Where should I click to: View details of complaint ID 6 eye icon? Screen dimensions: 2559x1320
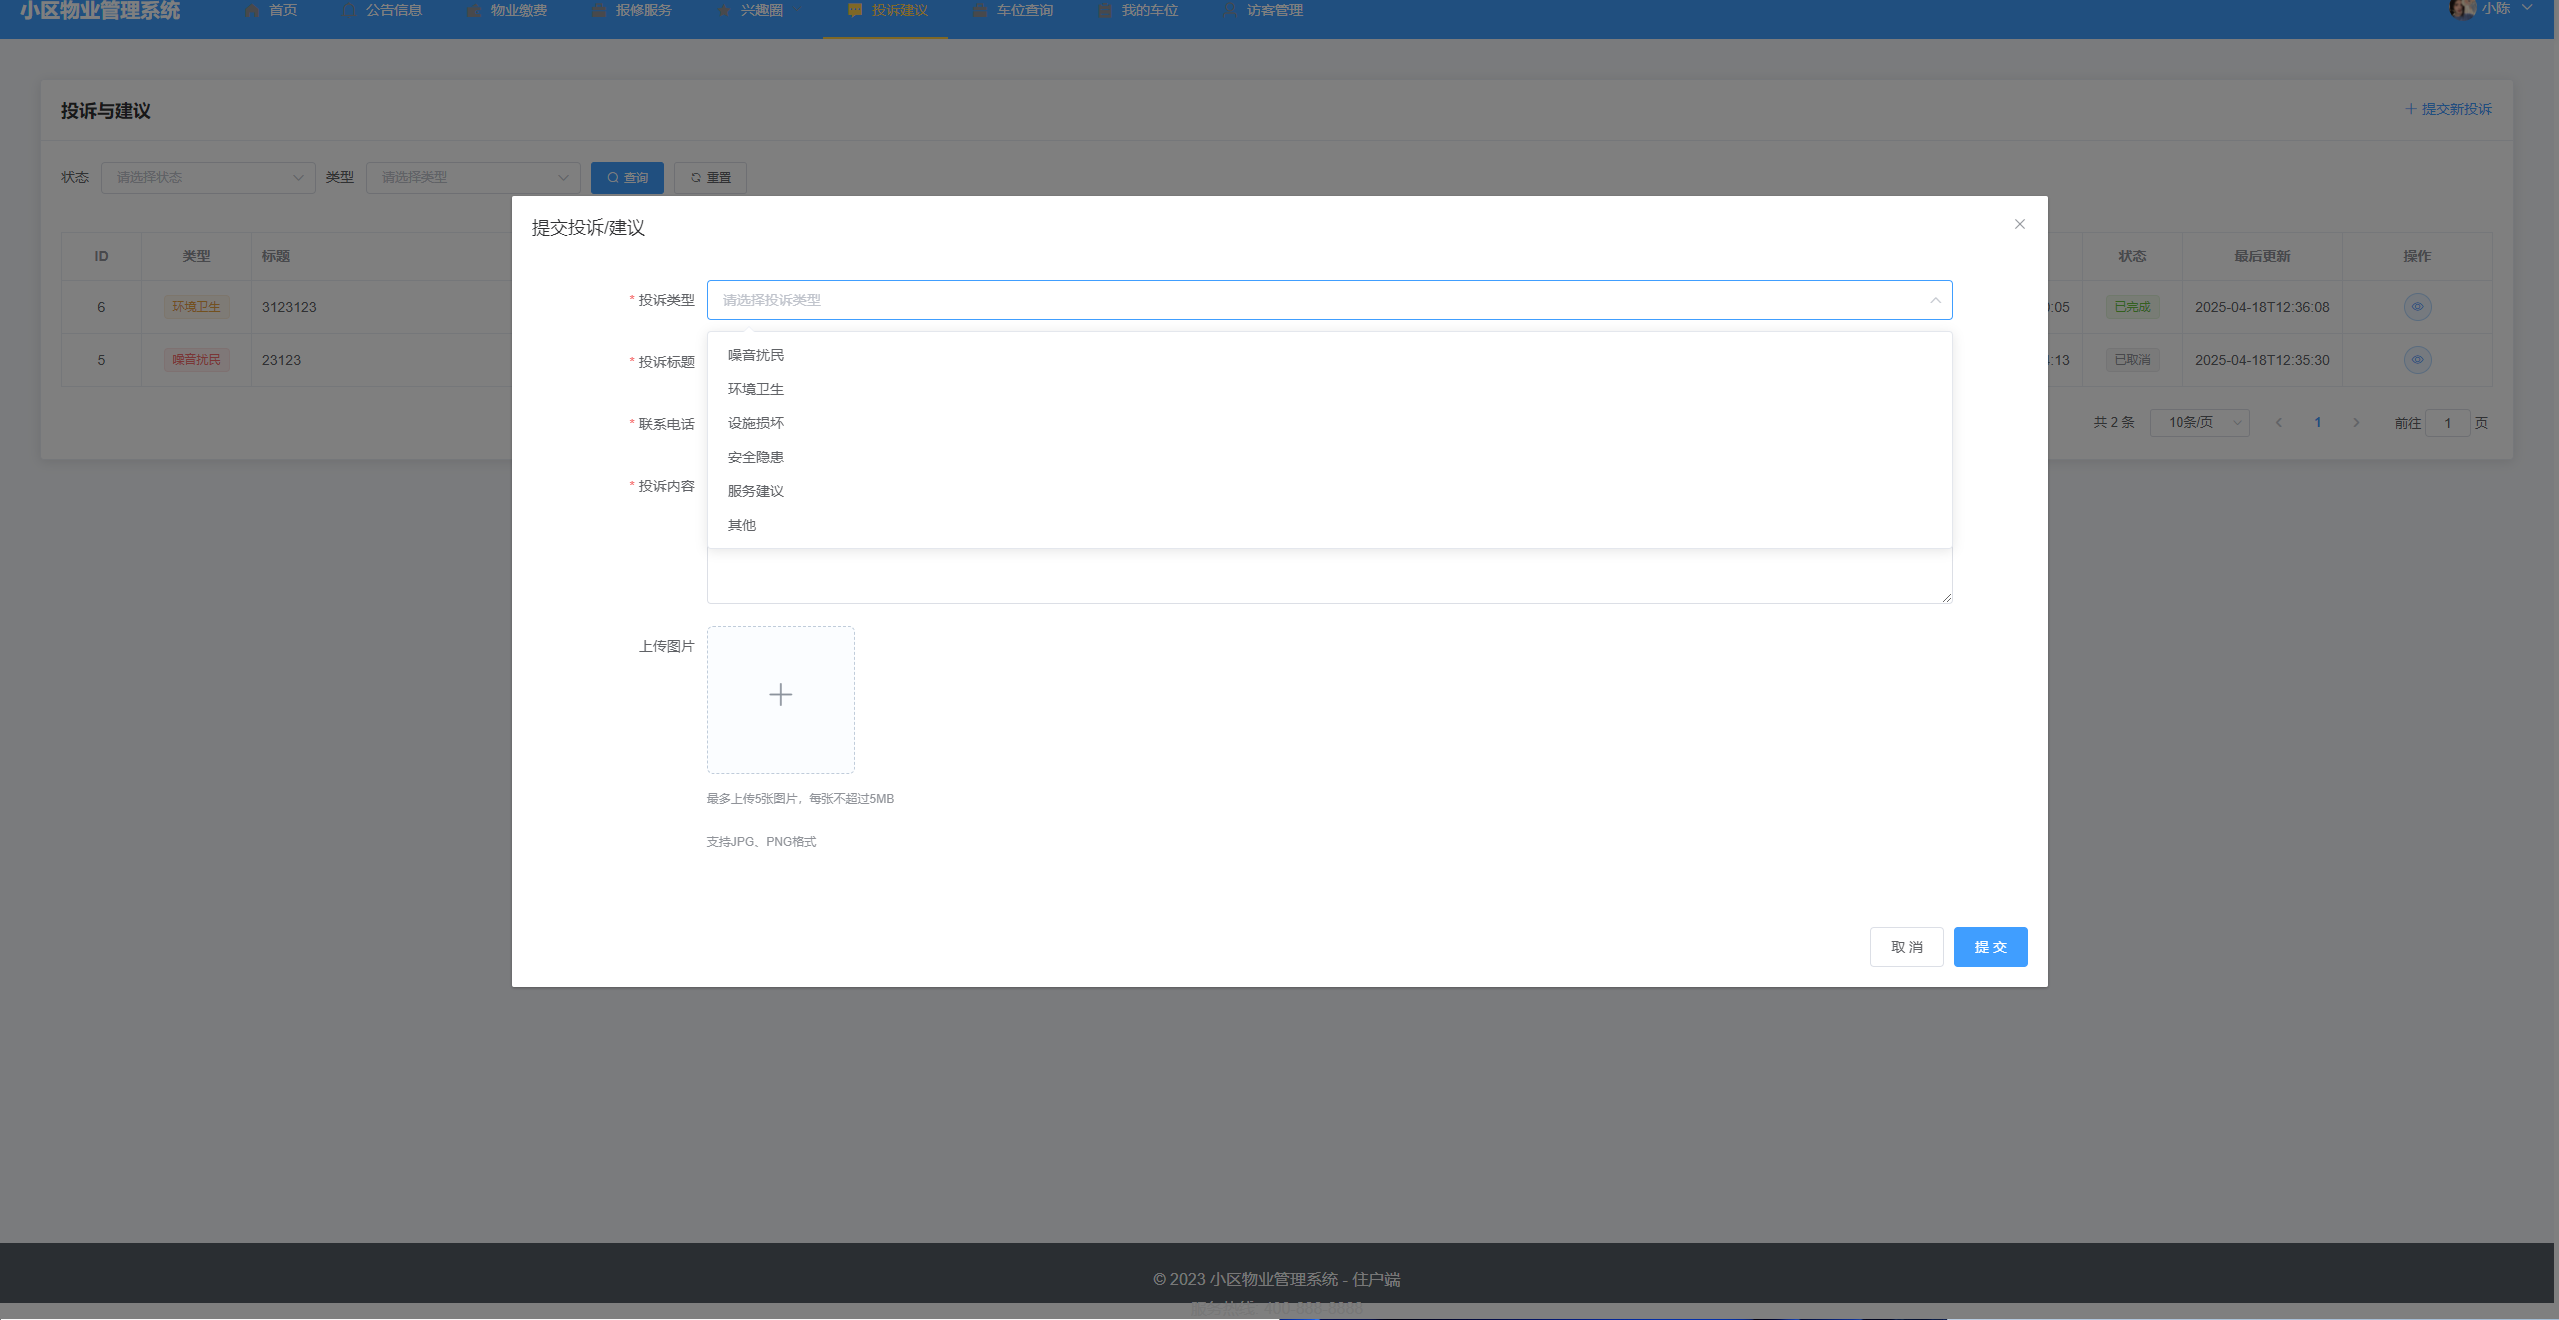[x=2417, y=307]
